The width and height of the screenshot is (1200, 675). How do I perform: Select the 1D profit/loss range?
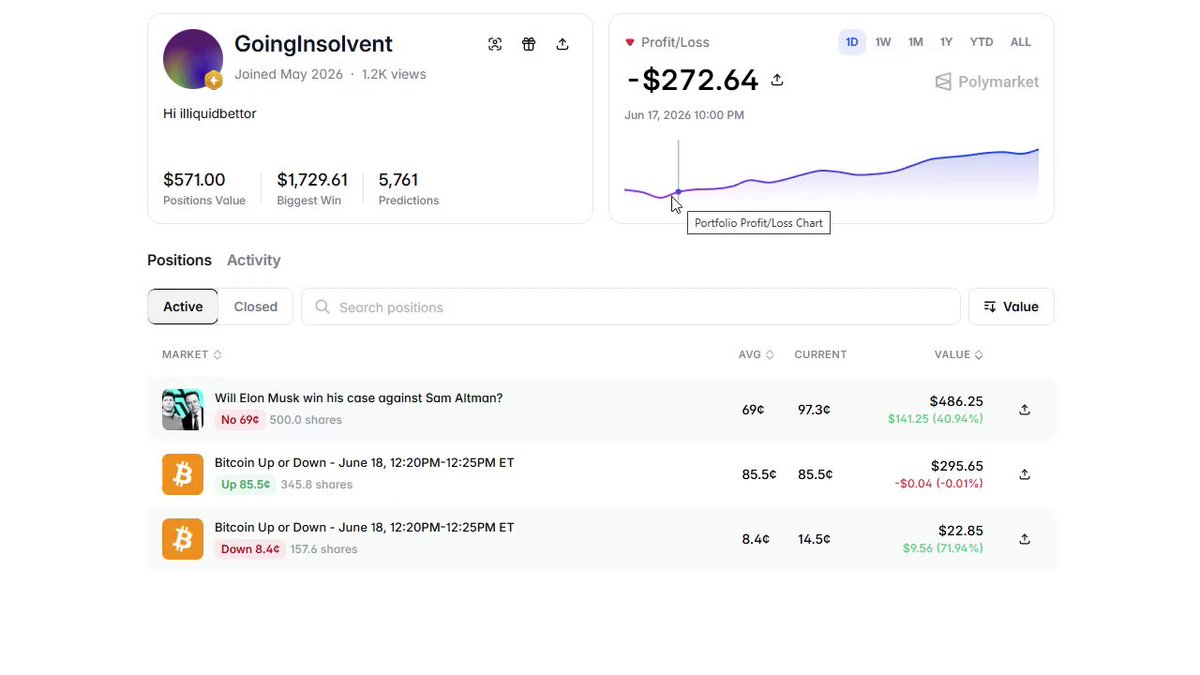tap(852, 42)
